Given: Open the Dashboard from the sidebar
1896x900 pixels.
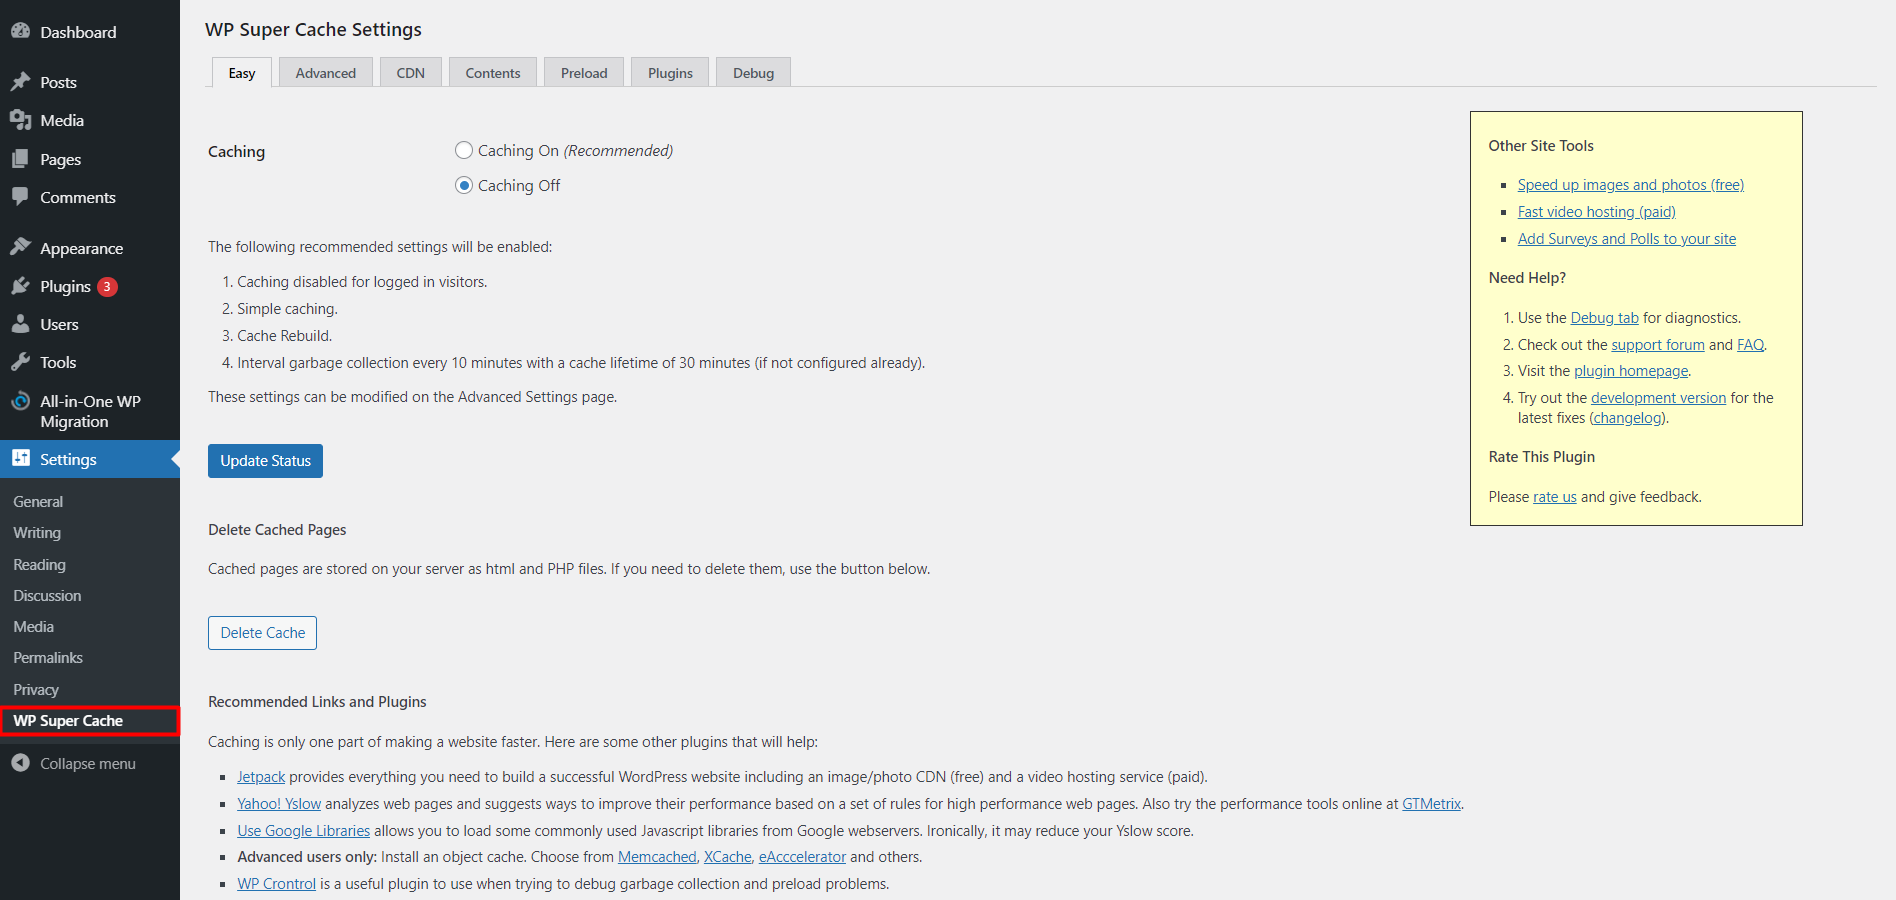Looking at the screenshot, I should 77,31.
